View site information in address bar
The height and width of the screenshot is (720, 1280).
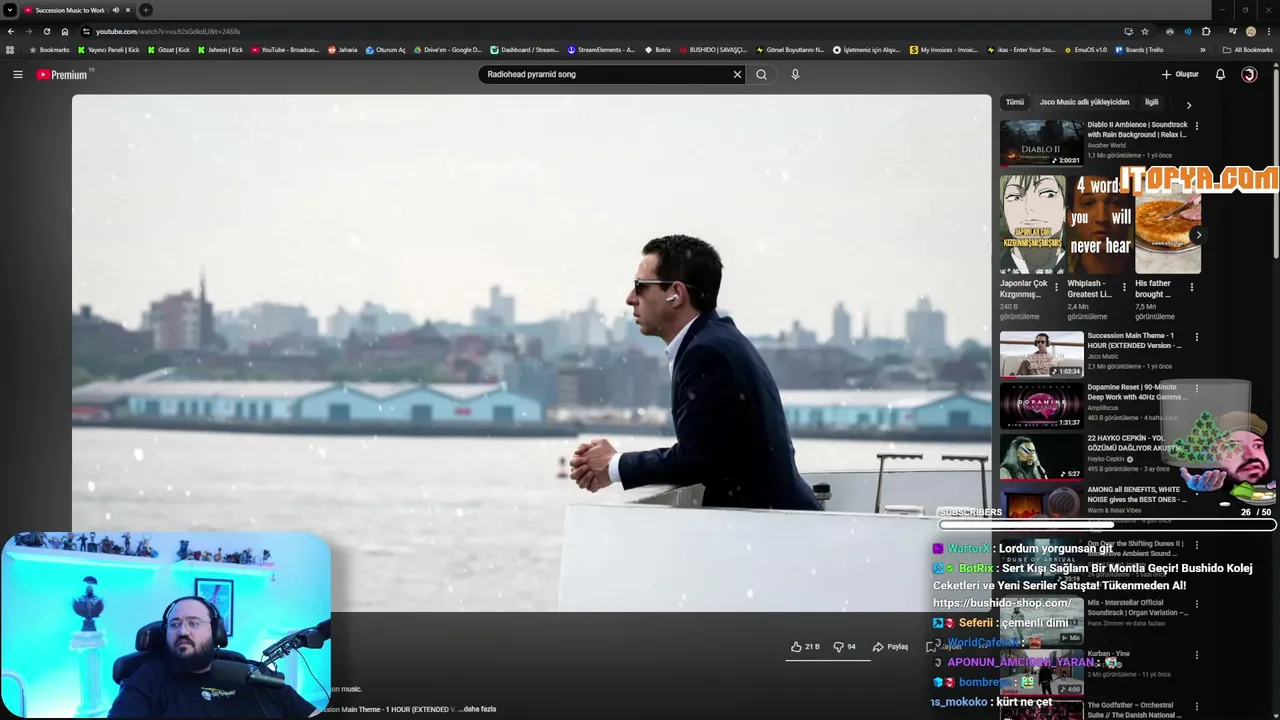86,31
